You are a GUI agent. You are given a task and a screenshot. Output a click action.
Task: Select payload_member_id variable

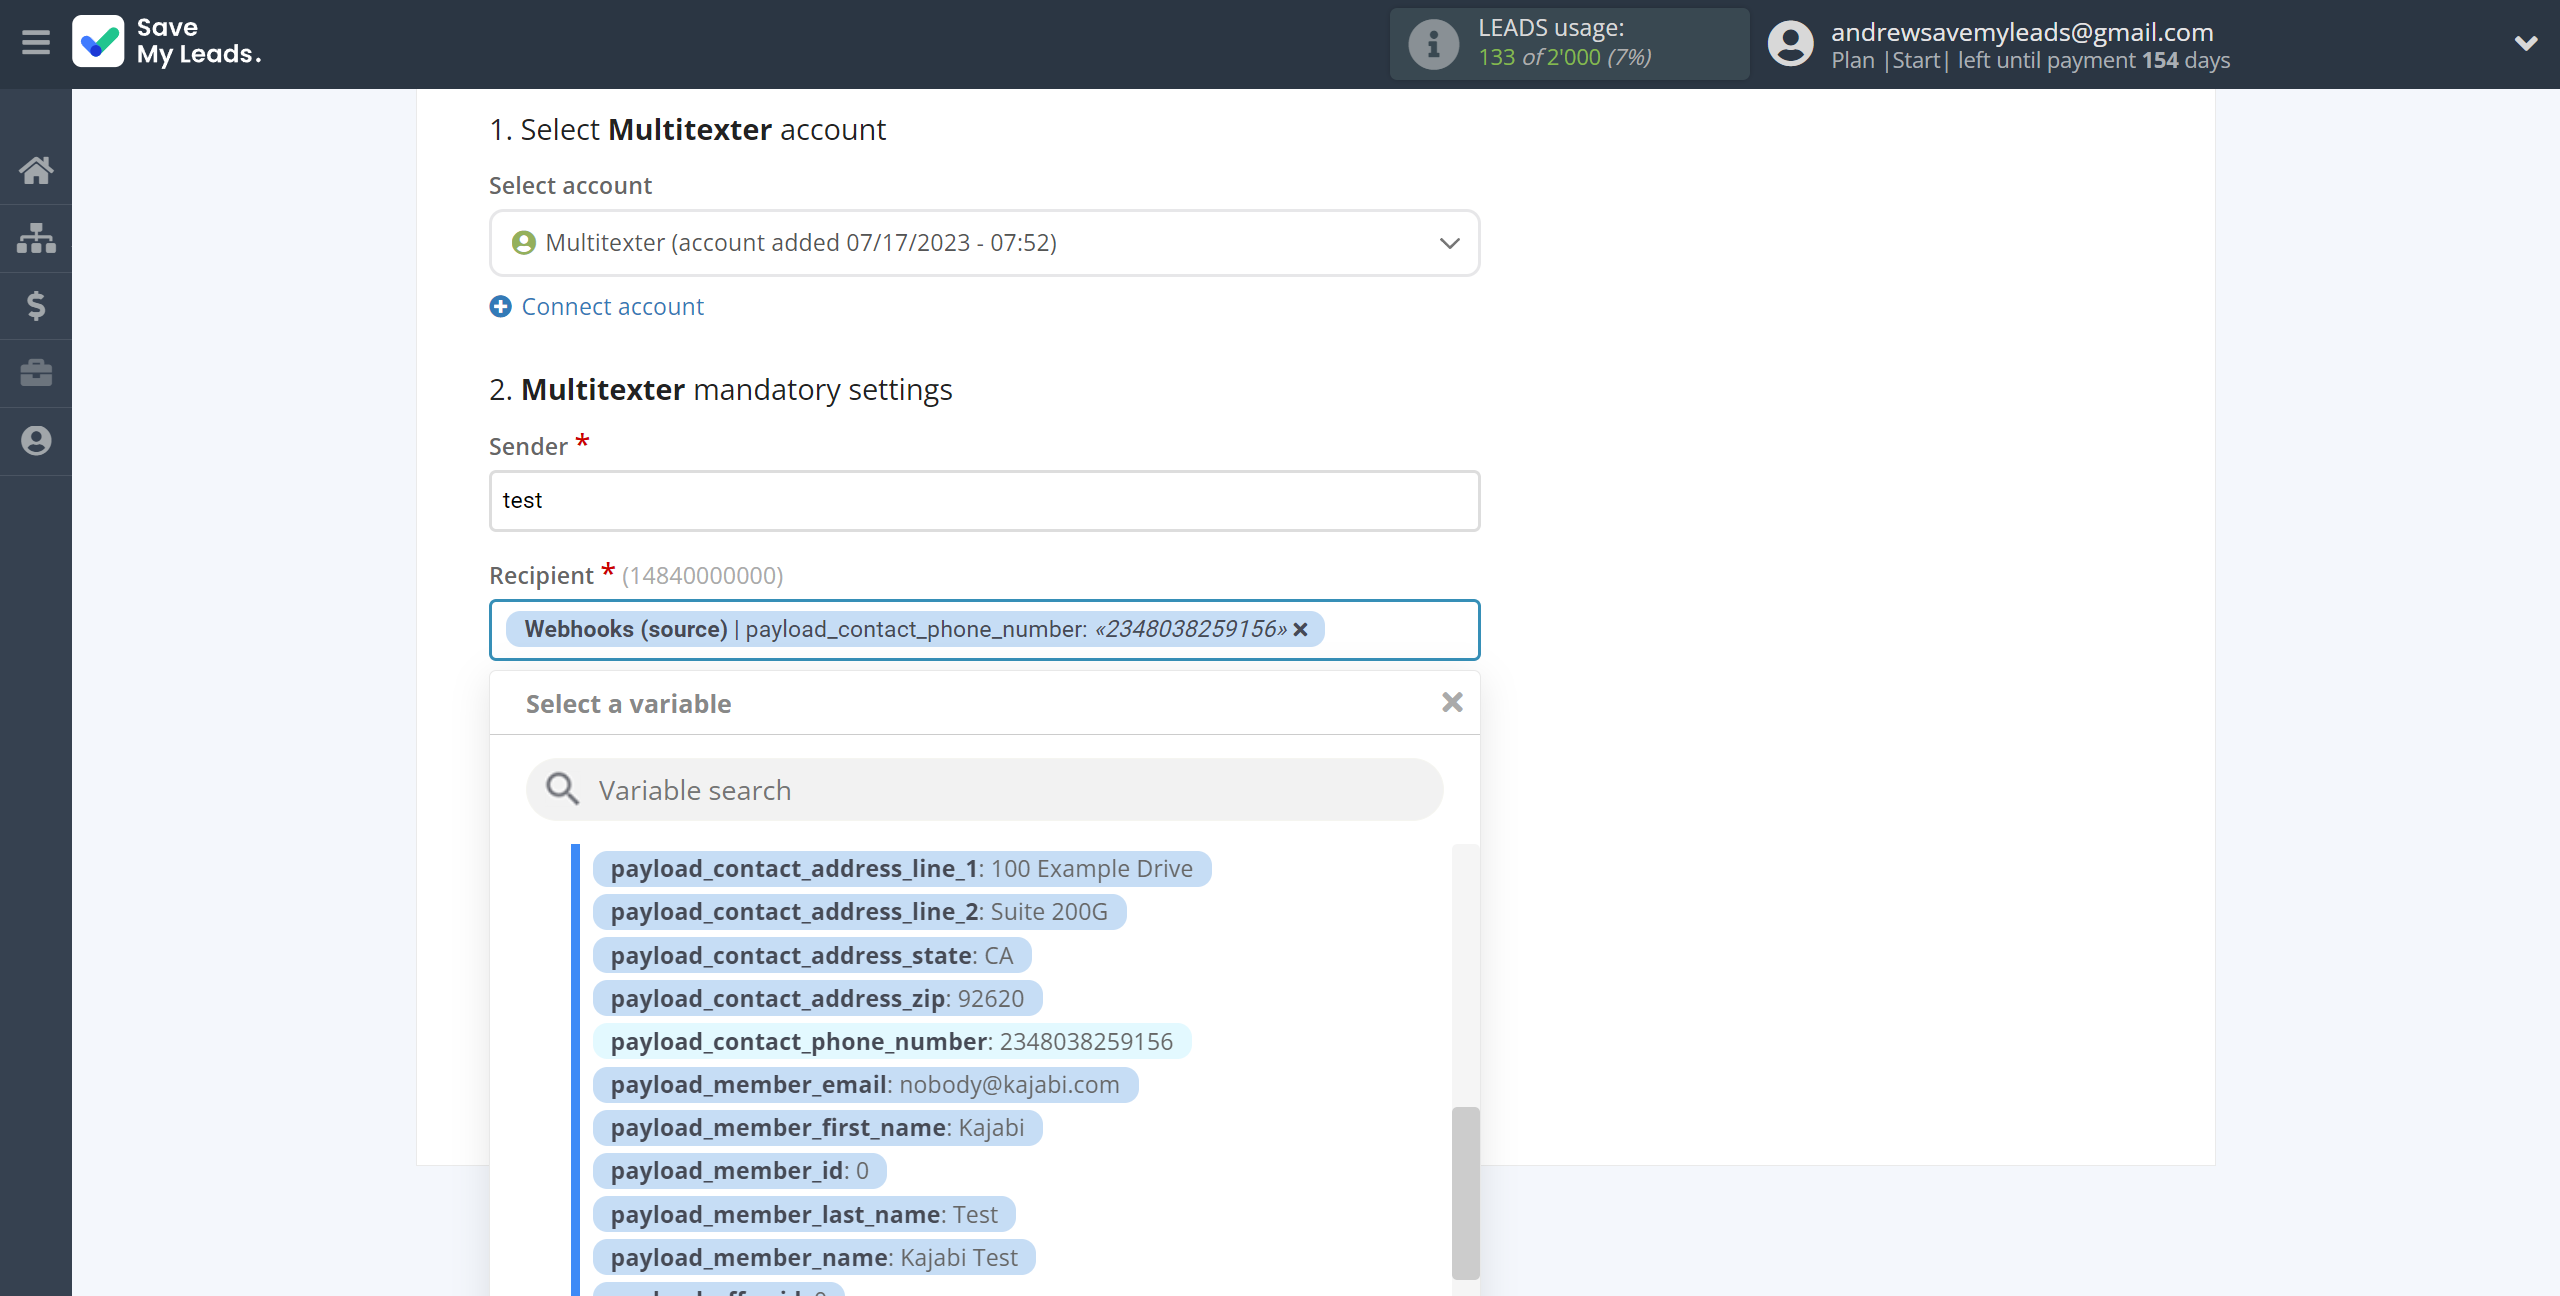(739, 1171)
